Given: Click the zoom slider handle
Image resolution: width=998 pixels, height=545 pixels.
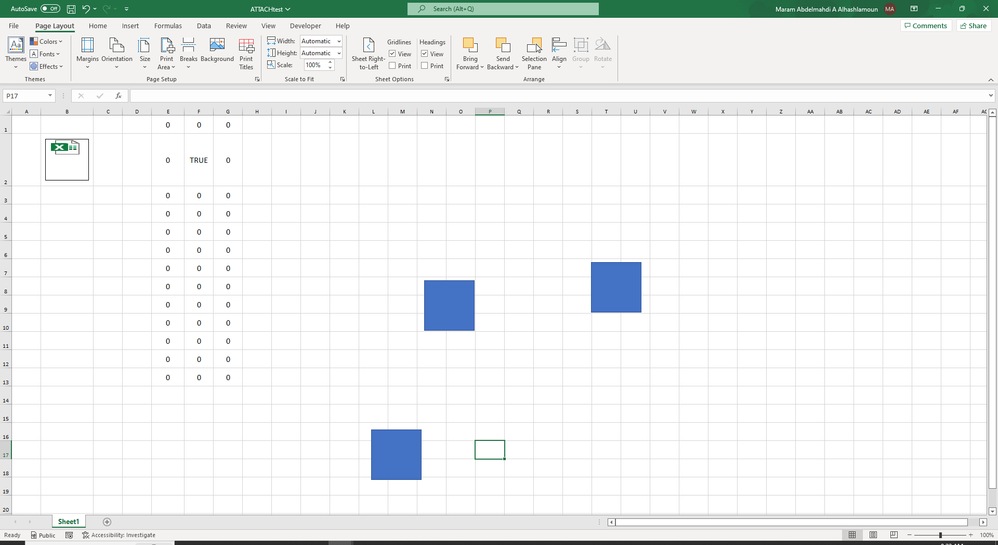Looking at the screenshot, I should 940,535.
